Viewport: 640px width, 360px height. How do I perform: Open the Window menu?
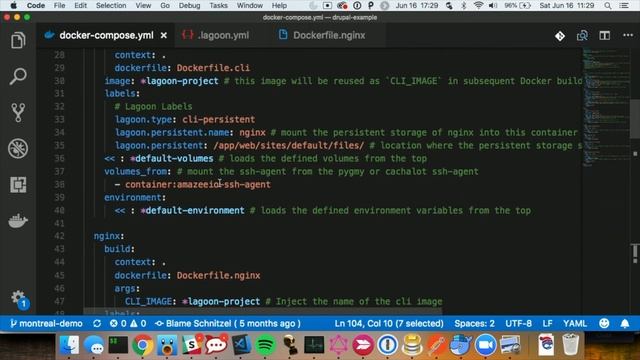[x=250, y=5]
